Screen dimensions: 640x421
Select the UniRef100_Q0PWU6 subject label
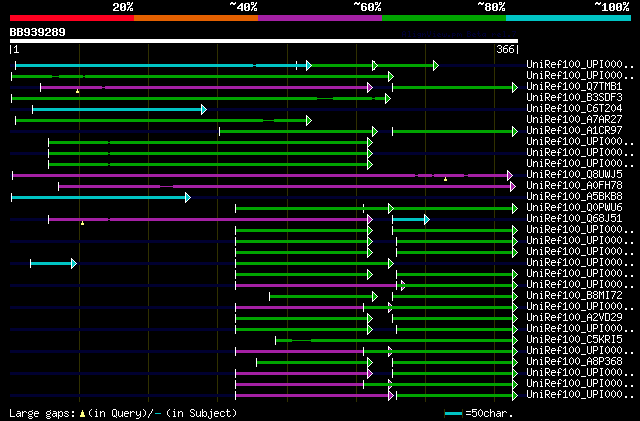coord(574,207)
